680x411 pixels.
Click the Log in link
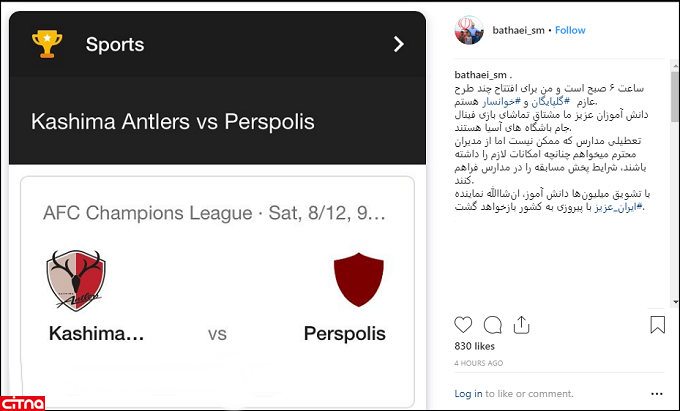tap(468, 394)
